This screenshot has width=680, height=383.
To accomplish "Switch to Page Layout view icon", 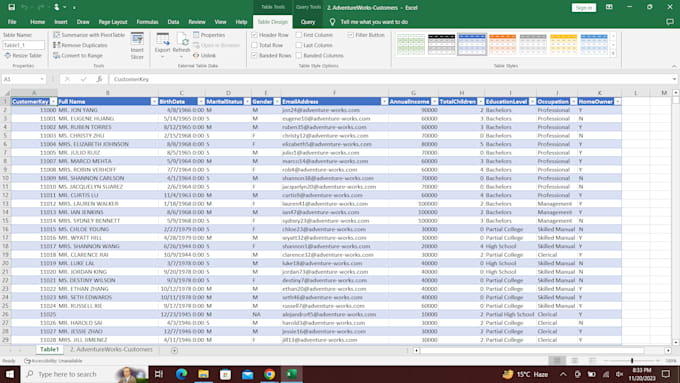I will tap(575, 360).
